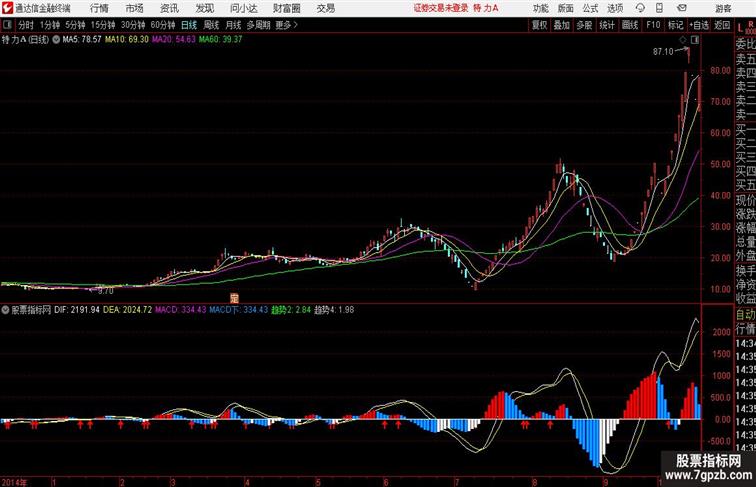756x487 pixels.
Task: Switch to the 15分钟 period tab
Action: click(103, 25)
